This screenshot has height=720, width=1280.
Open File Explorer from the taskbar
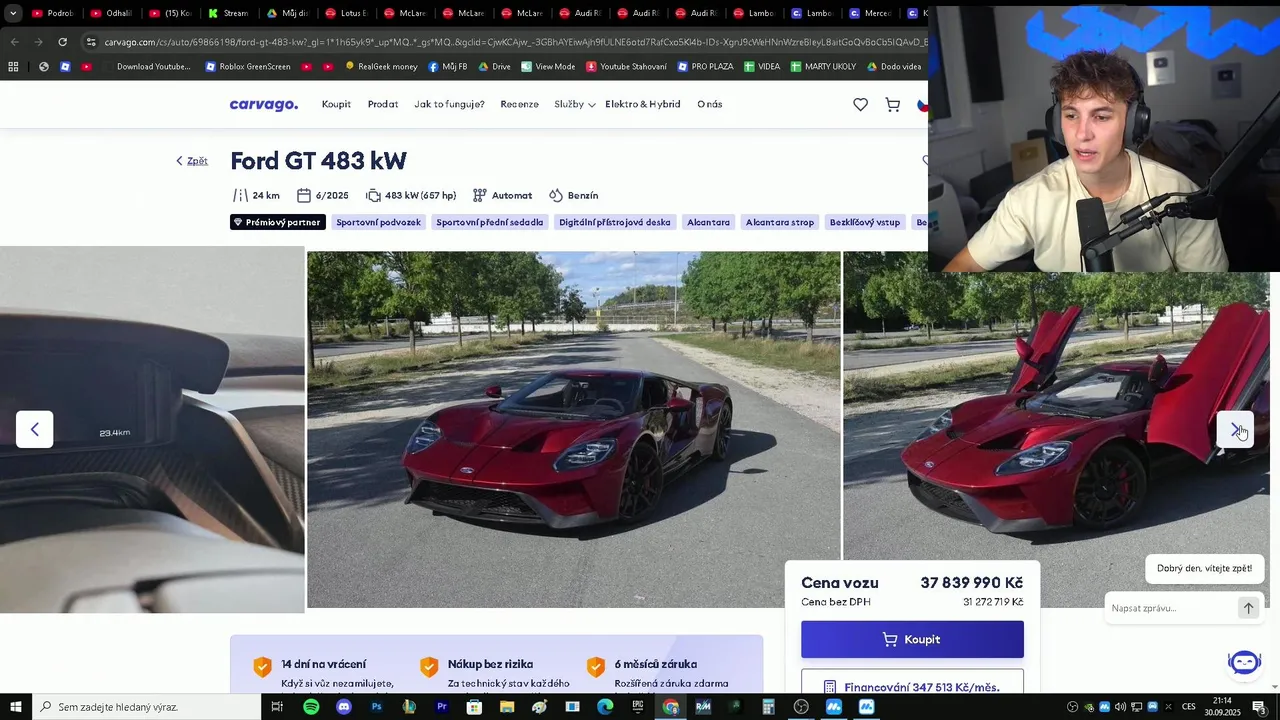pyautogui.click(x=507, y=707)
